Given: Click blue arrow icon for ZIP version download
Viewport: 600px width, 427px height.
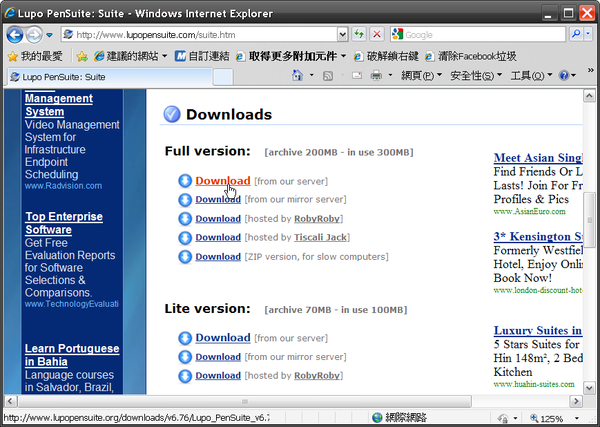Looking at the screenshot, I should tap(185, 257).
